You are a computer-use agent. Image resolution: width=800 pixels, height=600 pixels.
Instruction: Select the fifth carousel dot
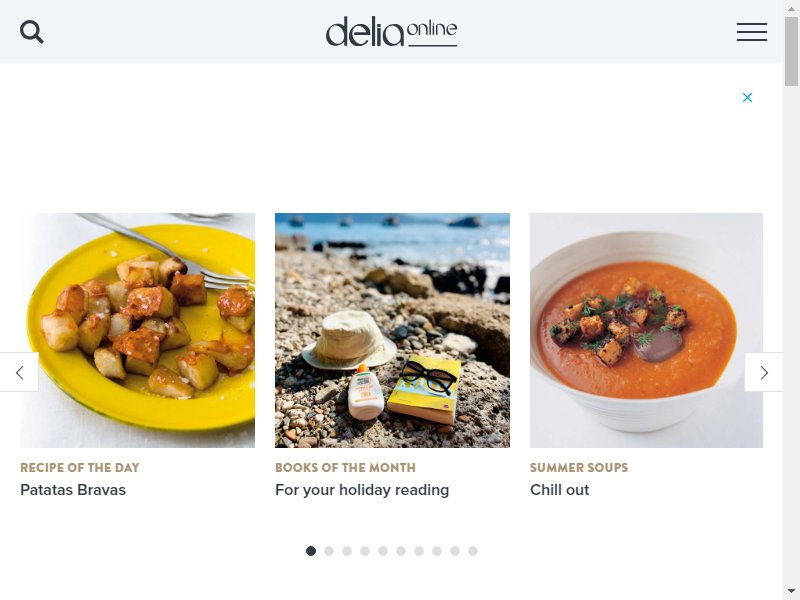383,551
